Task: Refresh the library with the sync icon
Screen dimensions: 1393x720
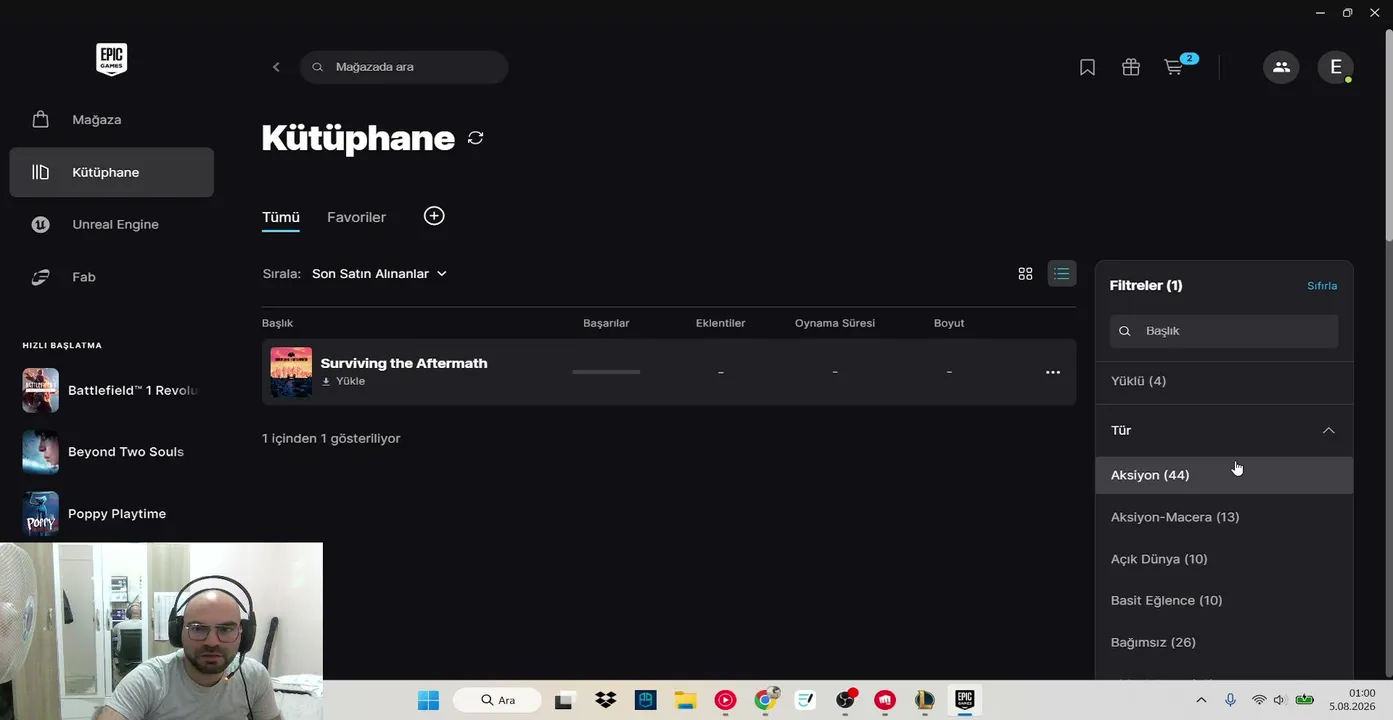Action: pos(476,138)
